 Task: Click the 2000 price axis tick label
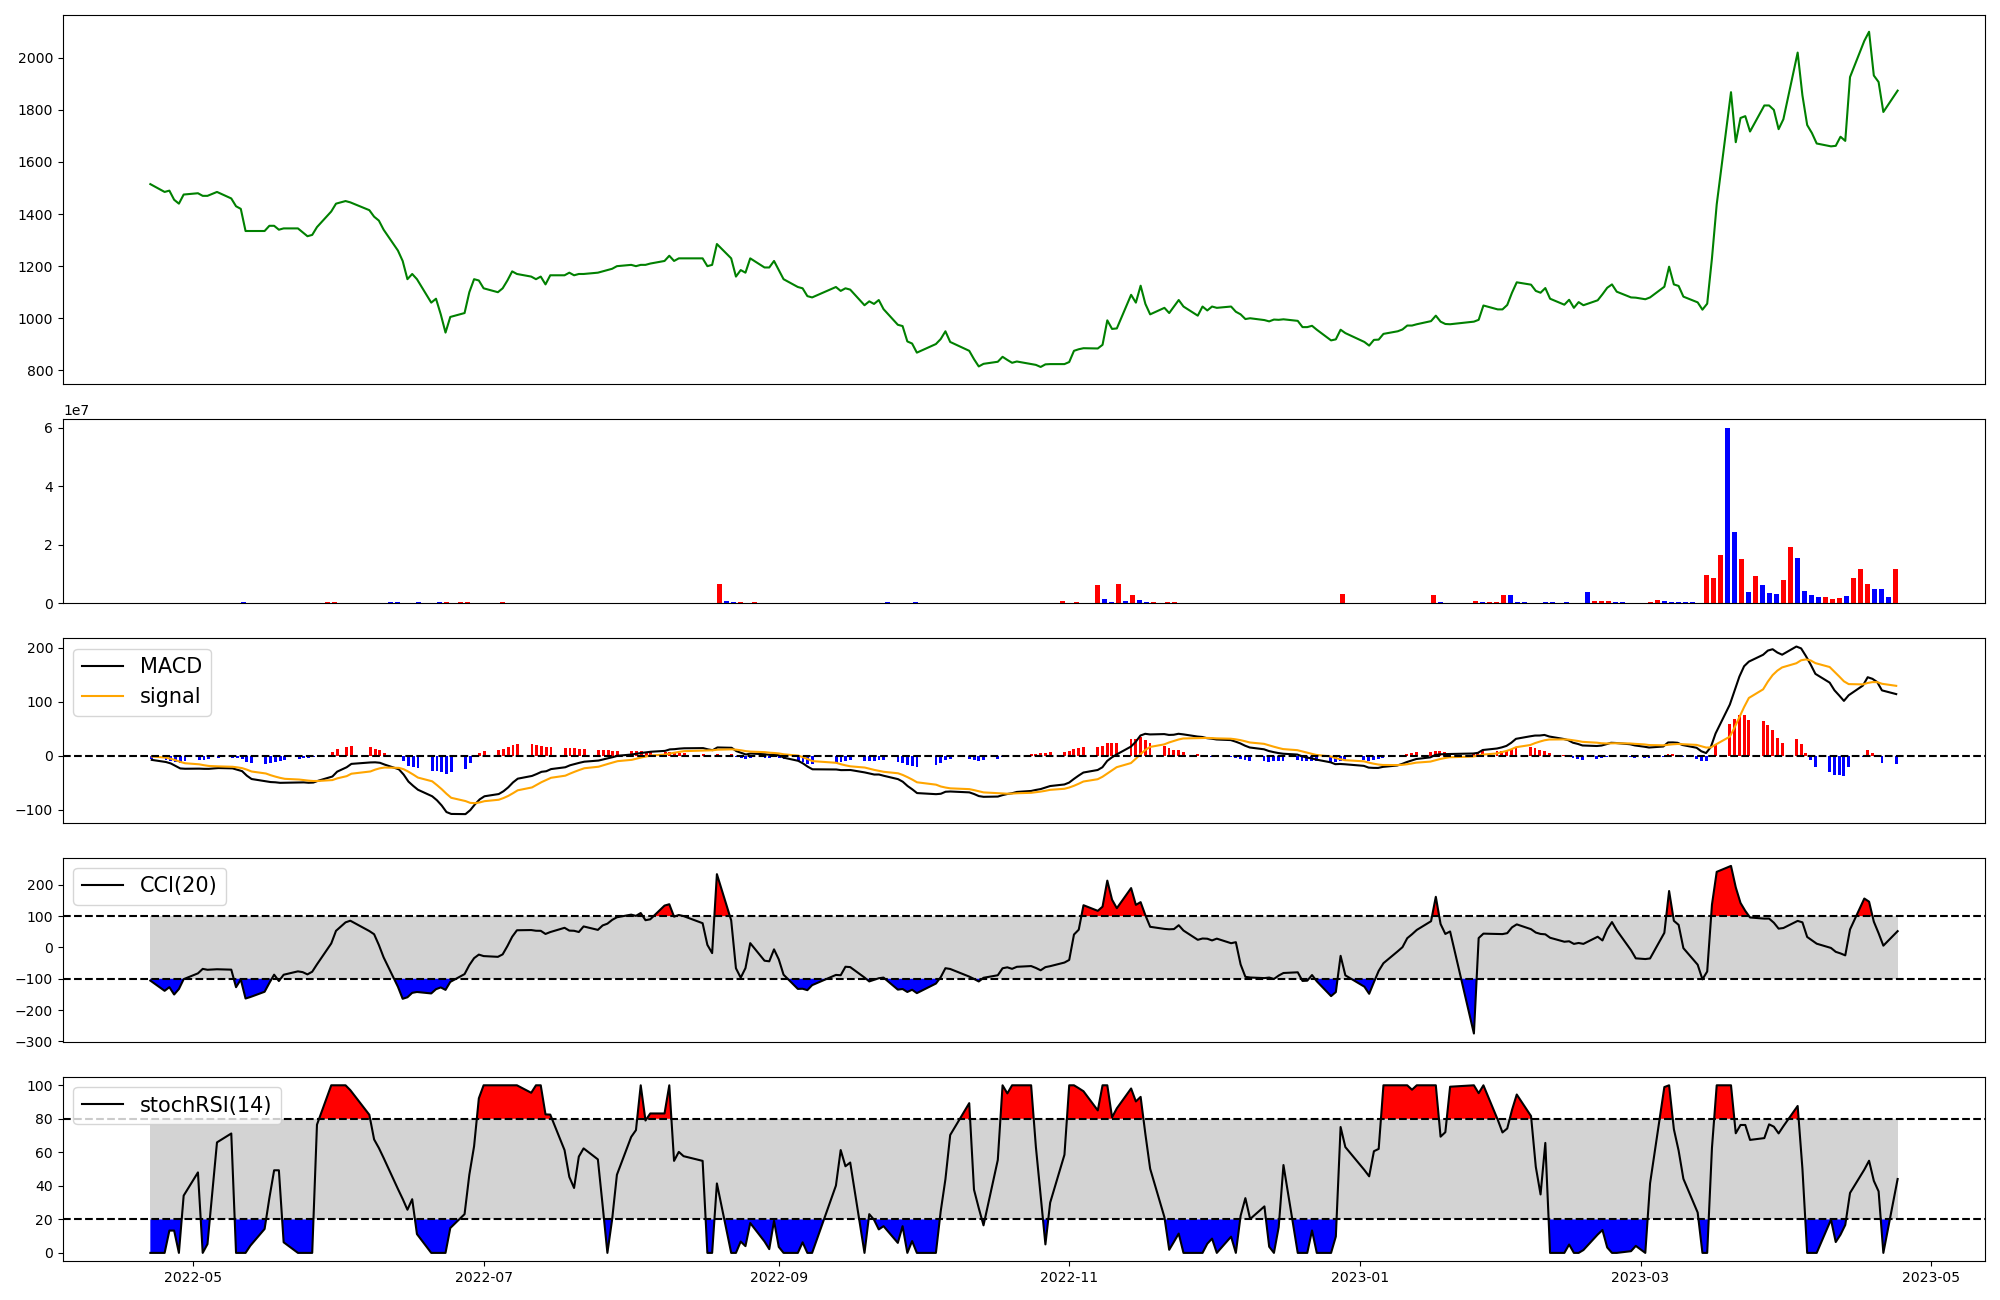click(x=36, y=58)
